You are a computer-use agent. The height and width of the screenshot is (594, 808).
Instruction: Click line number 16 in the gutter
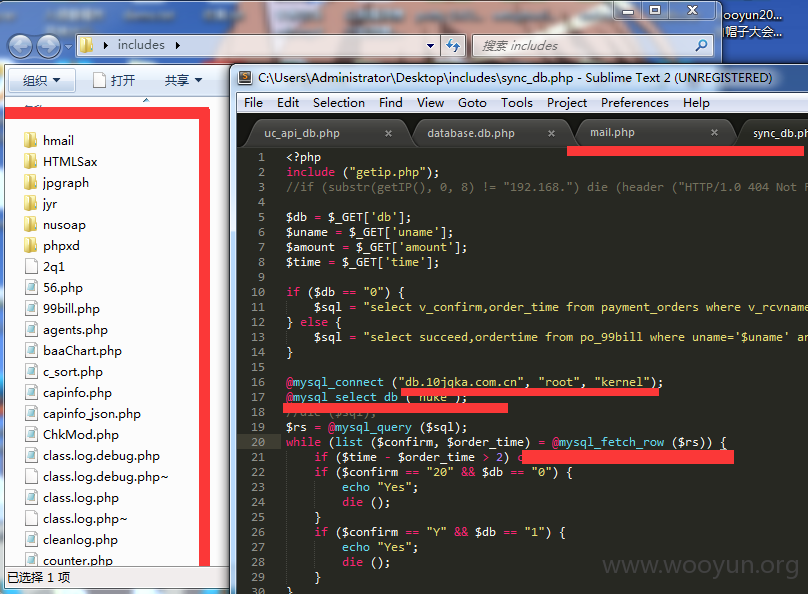tap(258, 382)
